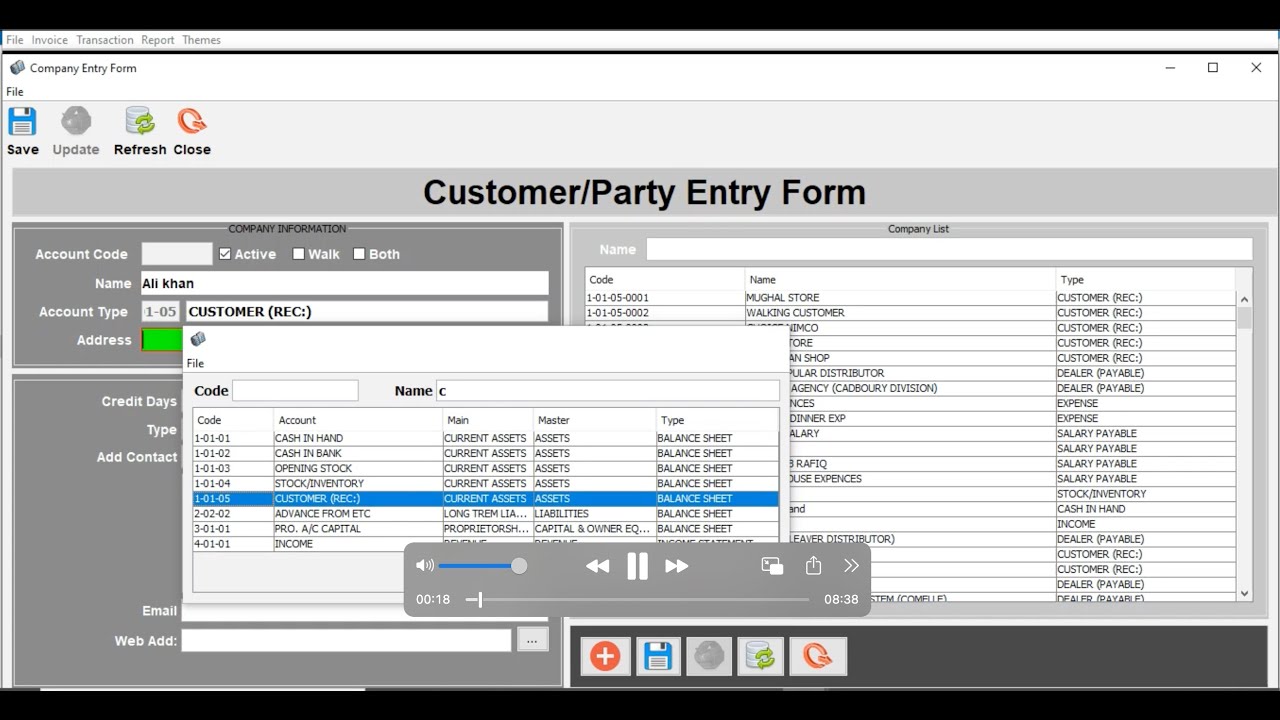Click Company List Code column header
Image resolution: width=1280 pixels, height=720 pixels.
click(665, 280)
